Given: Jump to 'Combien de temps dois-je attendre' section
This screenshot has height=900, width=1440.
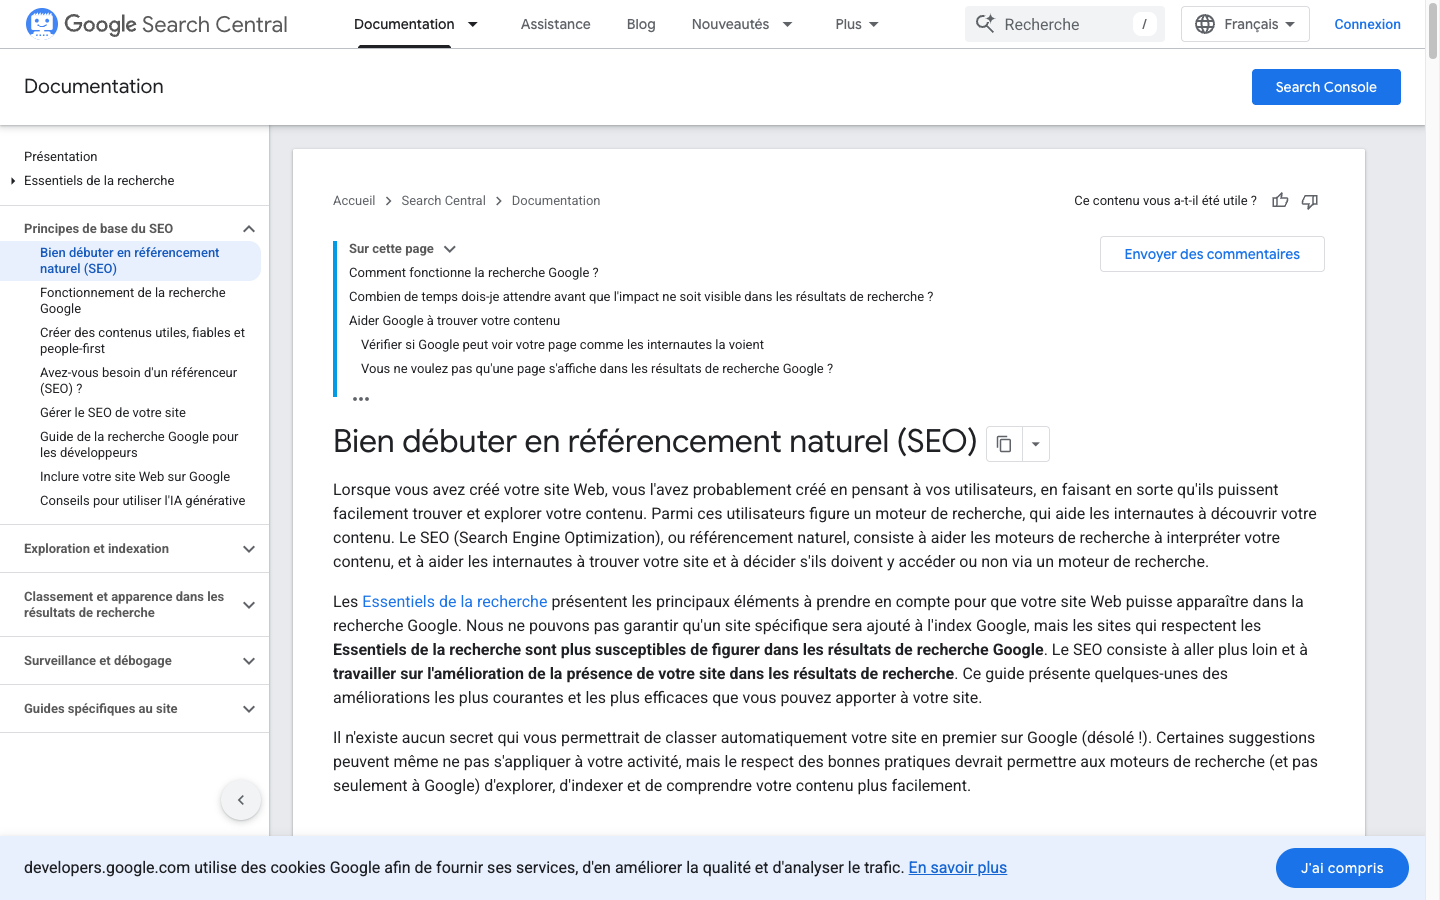Looking at the screenshot, I should [641, 297].
